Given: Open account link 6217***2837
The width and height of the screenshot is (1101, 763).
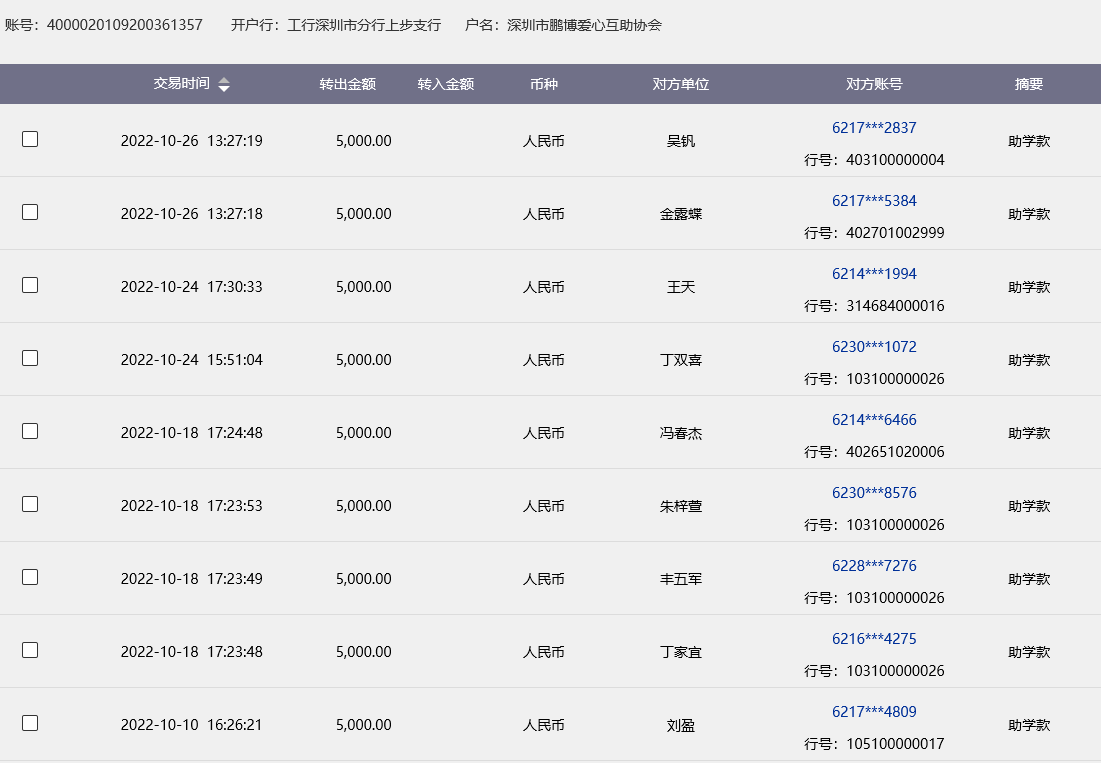Looking at the screenshot, I should coord(874,128).
